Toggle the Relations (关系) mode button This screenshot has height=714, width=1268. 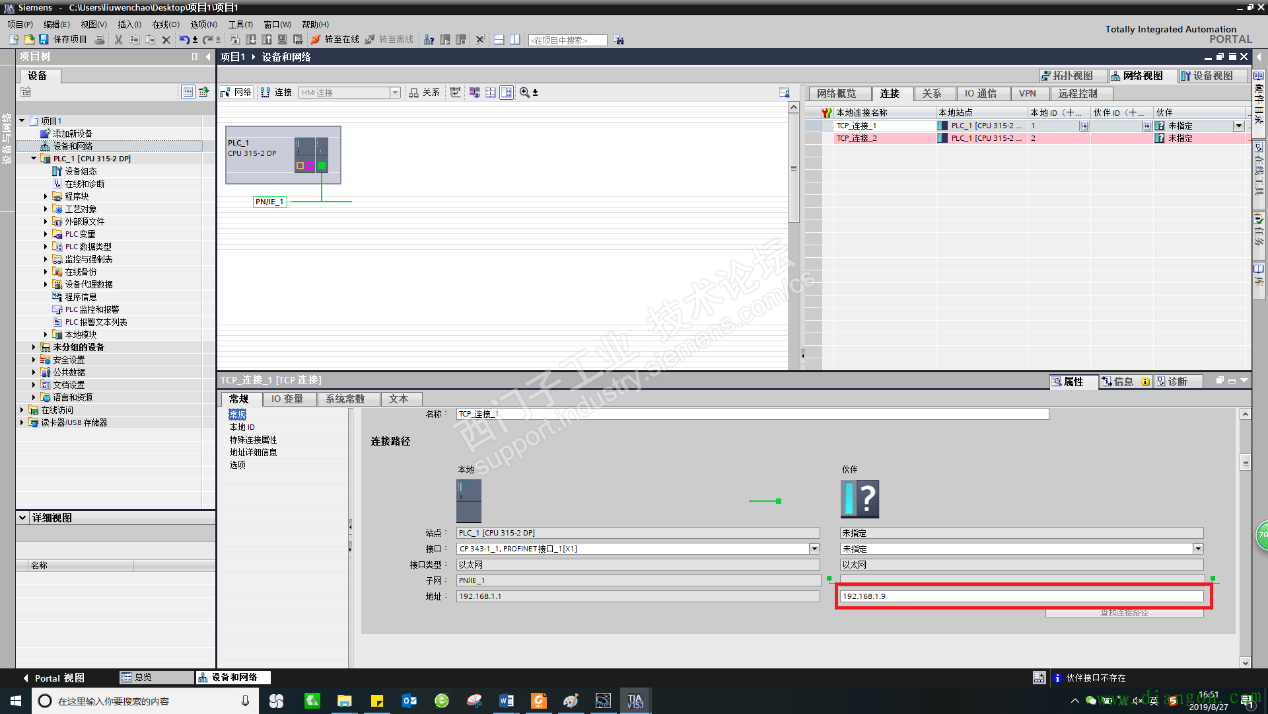tap(424, 92)
